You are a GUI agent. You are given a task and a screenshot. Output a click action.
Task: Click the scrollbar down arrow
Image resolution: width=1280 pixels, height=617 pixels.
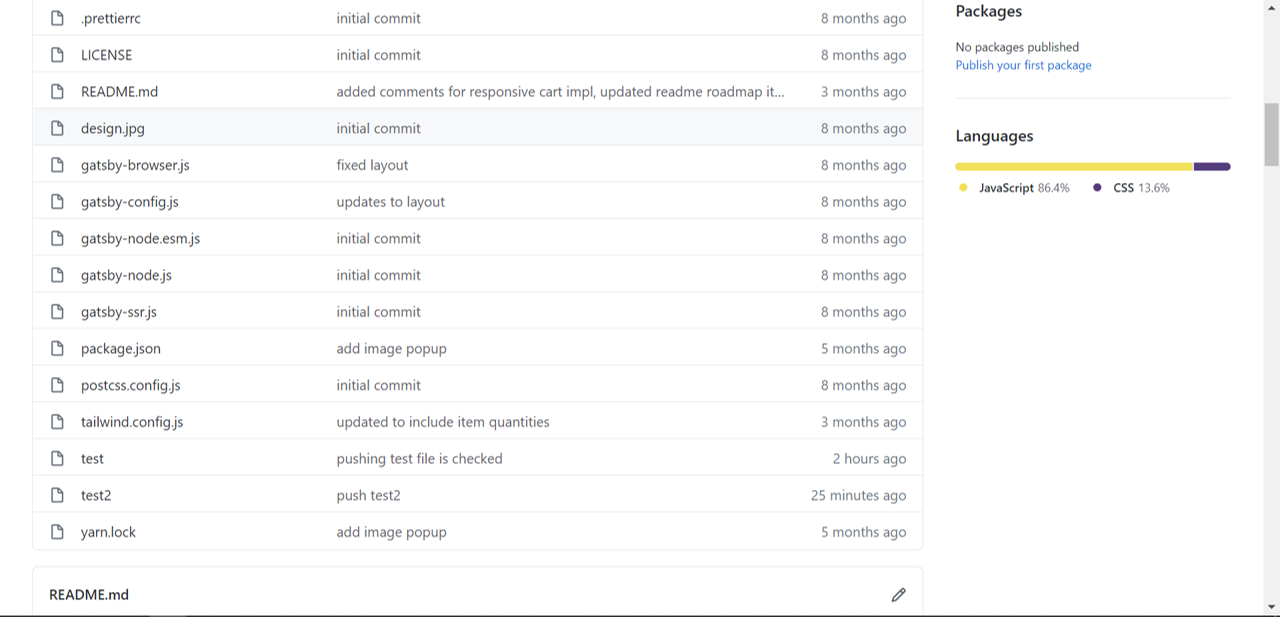point(1271,606)
